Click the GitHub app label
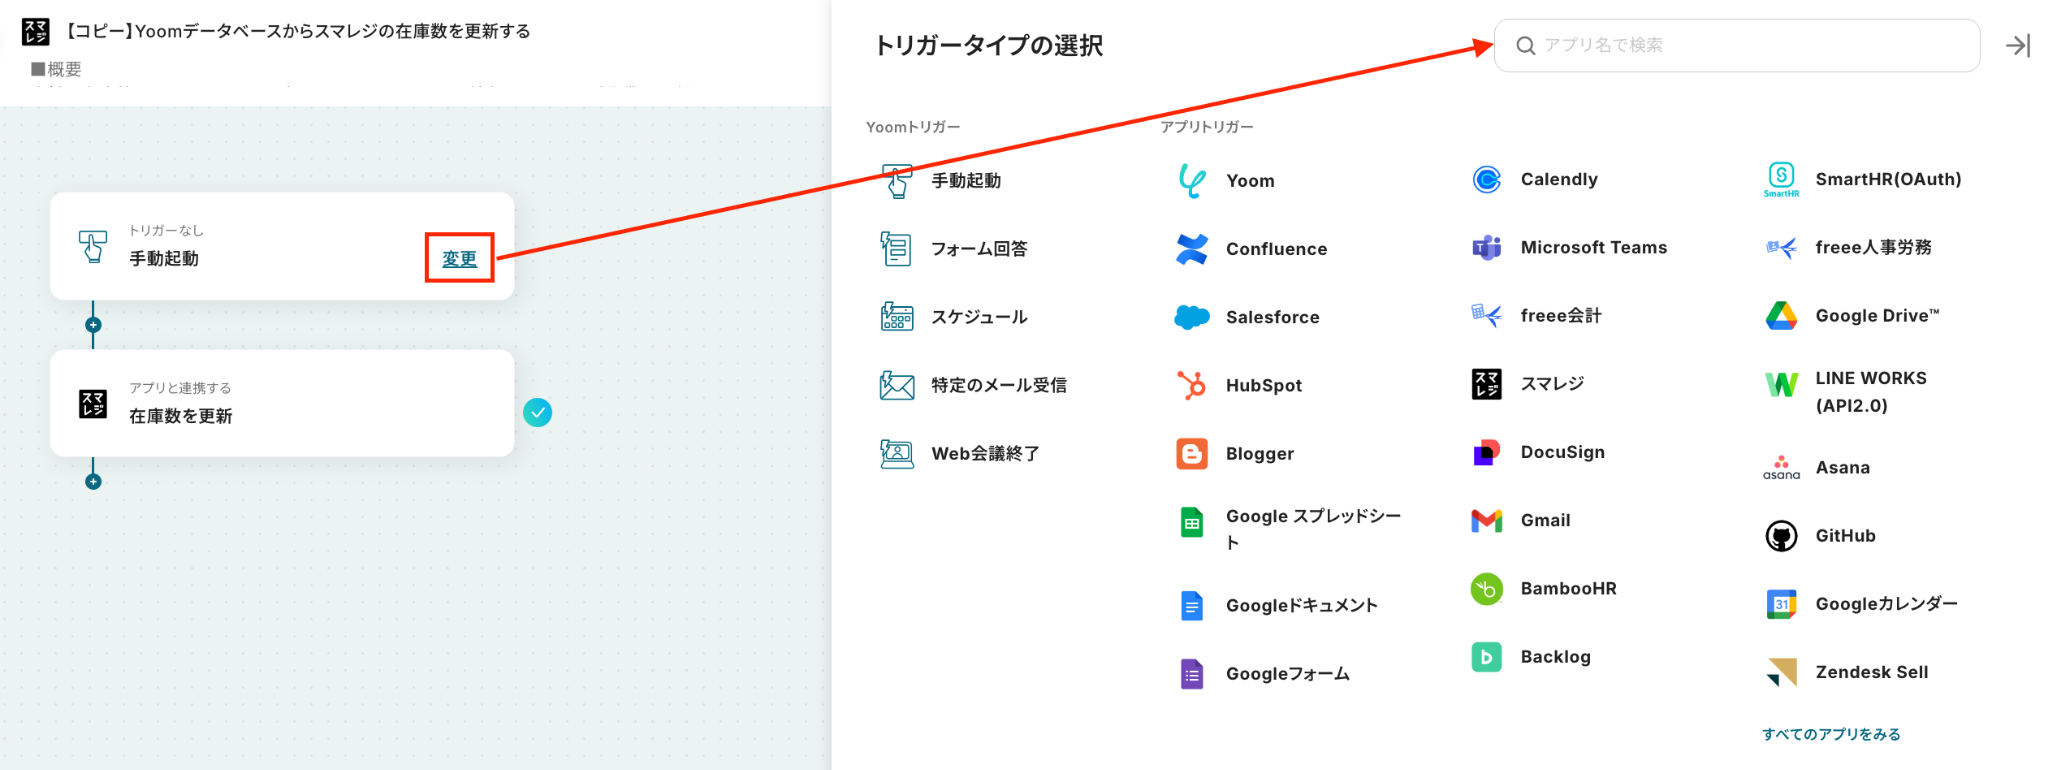 point(1845,536)
